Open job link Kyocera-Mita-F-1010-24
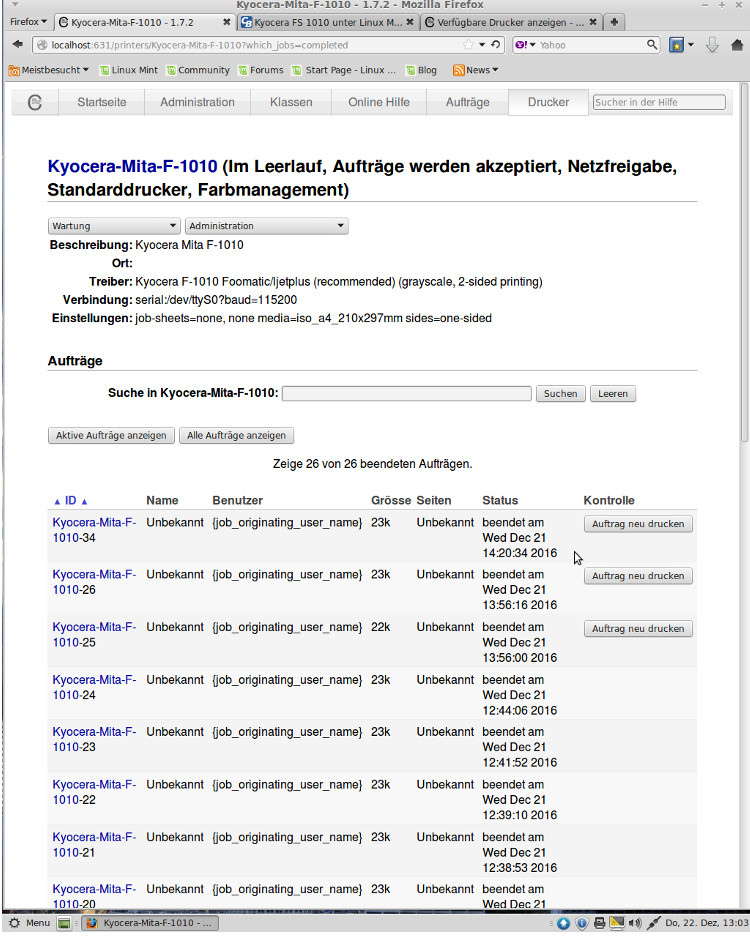This screenshot has height=937, width=750. [x=94, y=687]
